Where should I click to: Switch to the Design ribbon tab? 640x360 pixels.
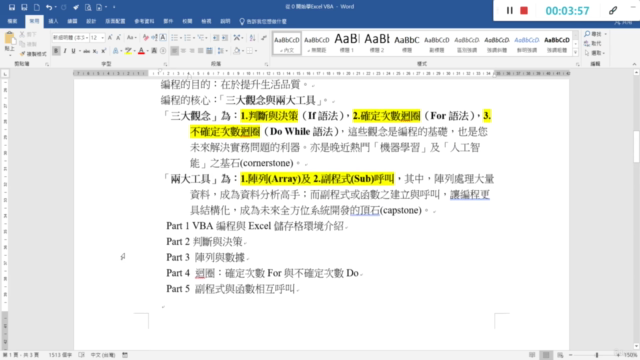point(91,21)
